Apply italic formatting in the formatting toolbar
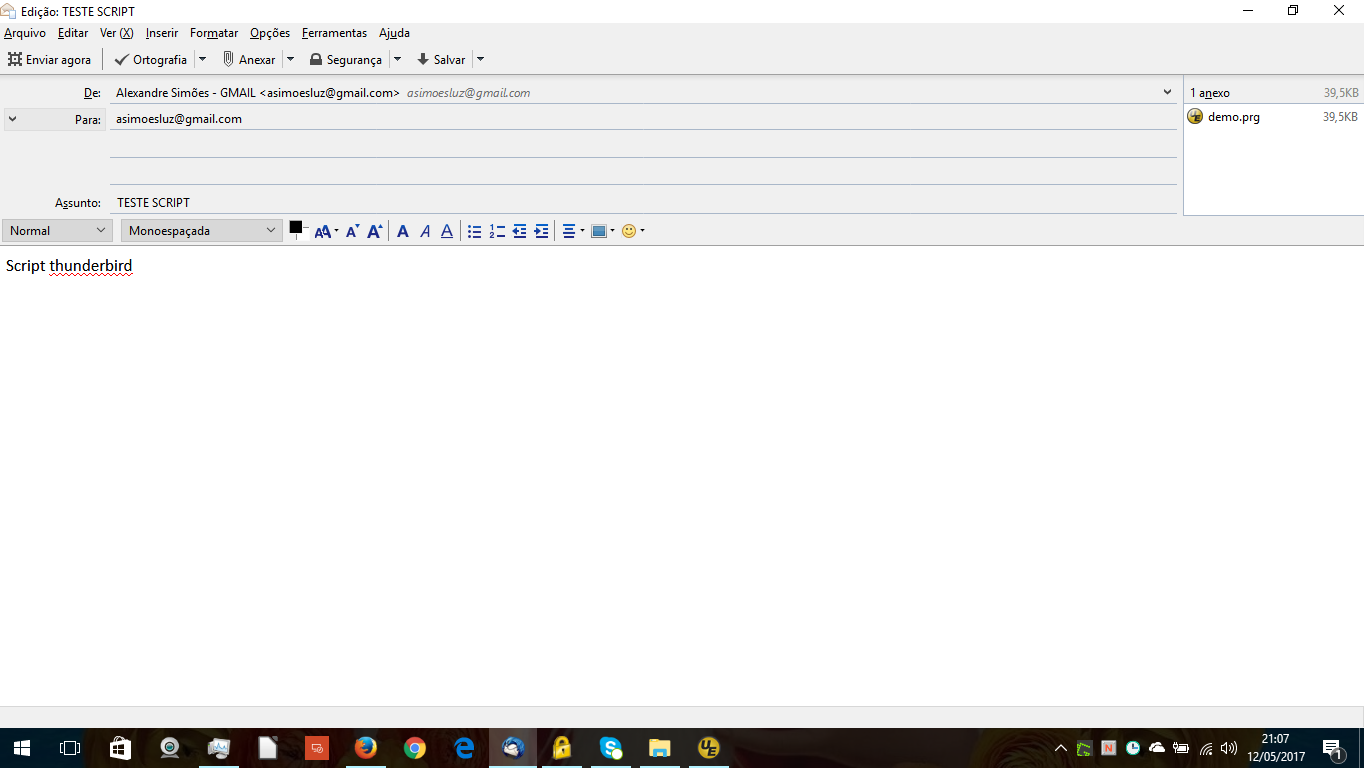Viewport: 1364px width, 768px height. coord(425,231)
